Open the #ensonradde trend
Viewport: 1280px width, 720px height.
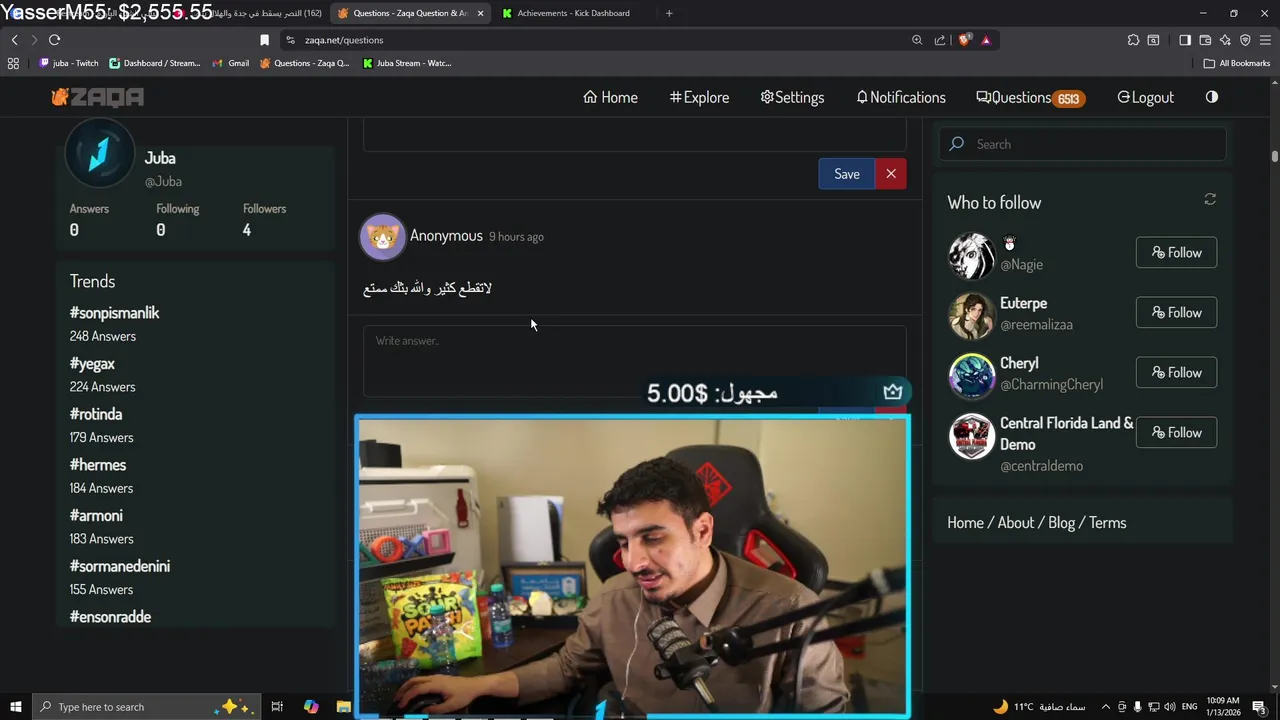point(110,617)
